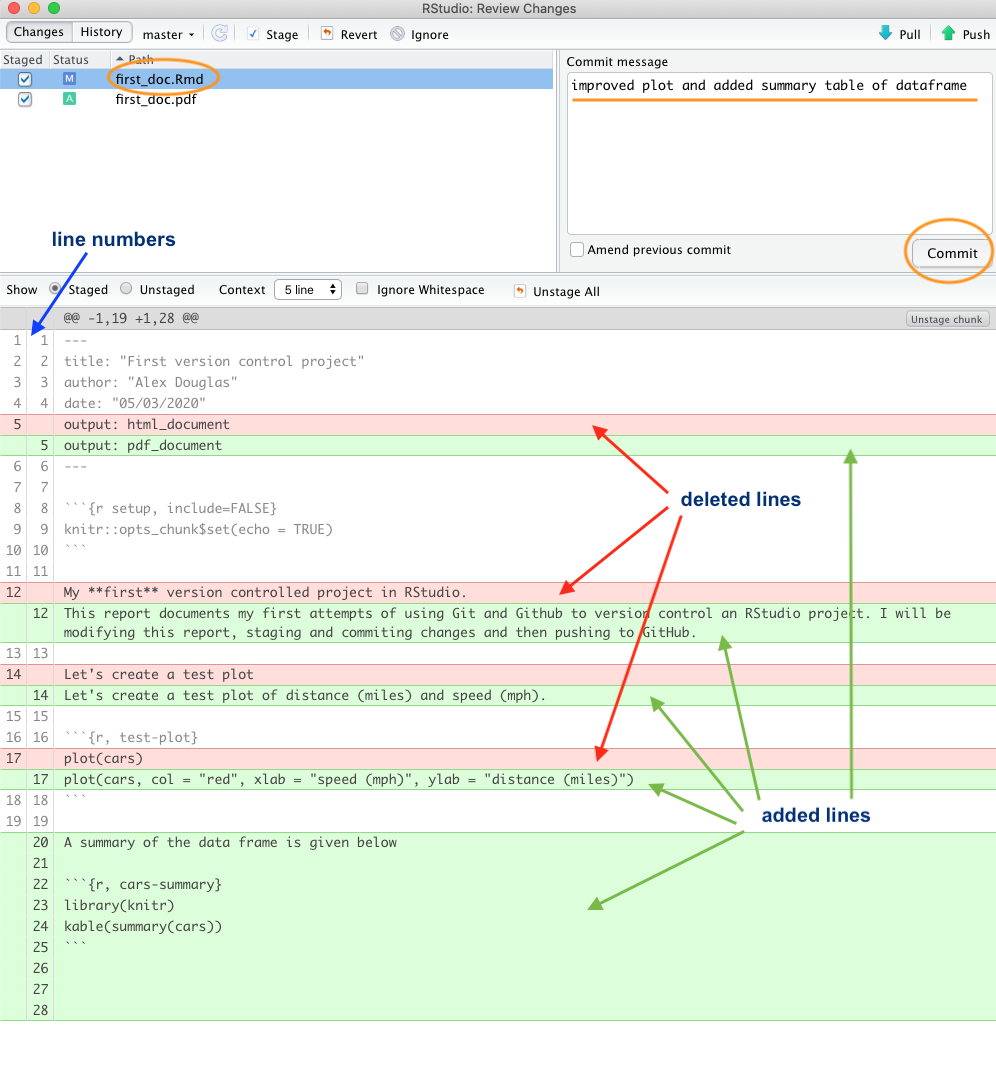Click the Unstage All icon
The height and width of the screenshot is (1075, 996).
pos(519,291)
